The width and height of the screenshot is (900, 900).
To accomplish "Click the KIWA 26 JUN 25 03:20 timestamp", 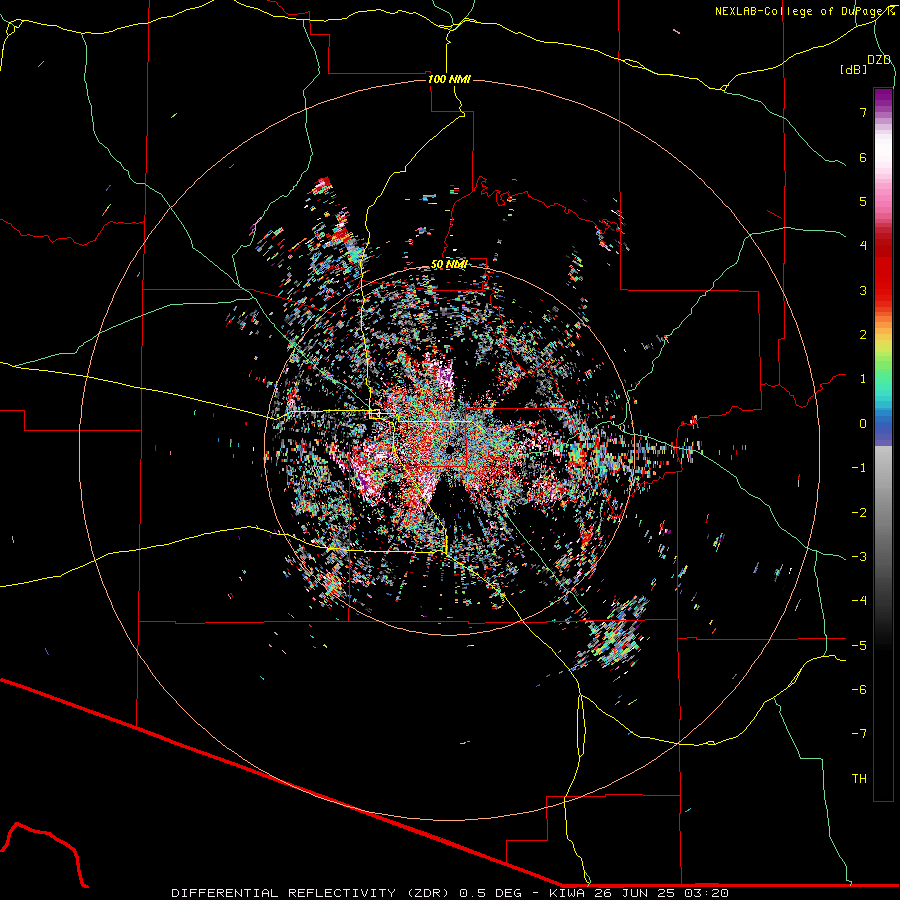I will pyautogui.click(x=639, y=893).
